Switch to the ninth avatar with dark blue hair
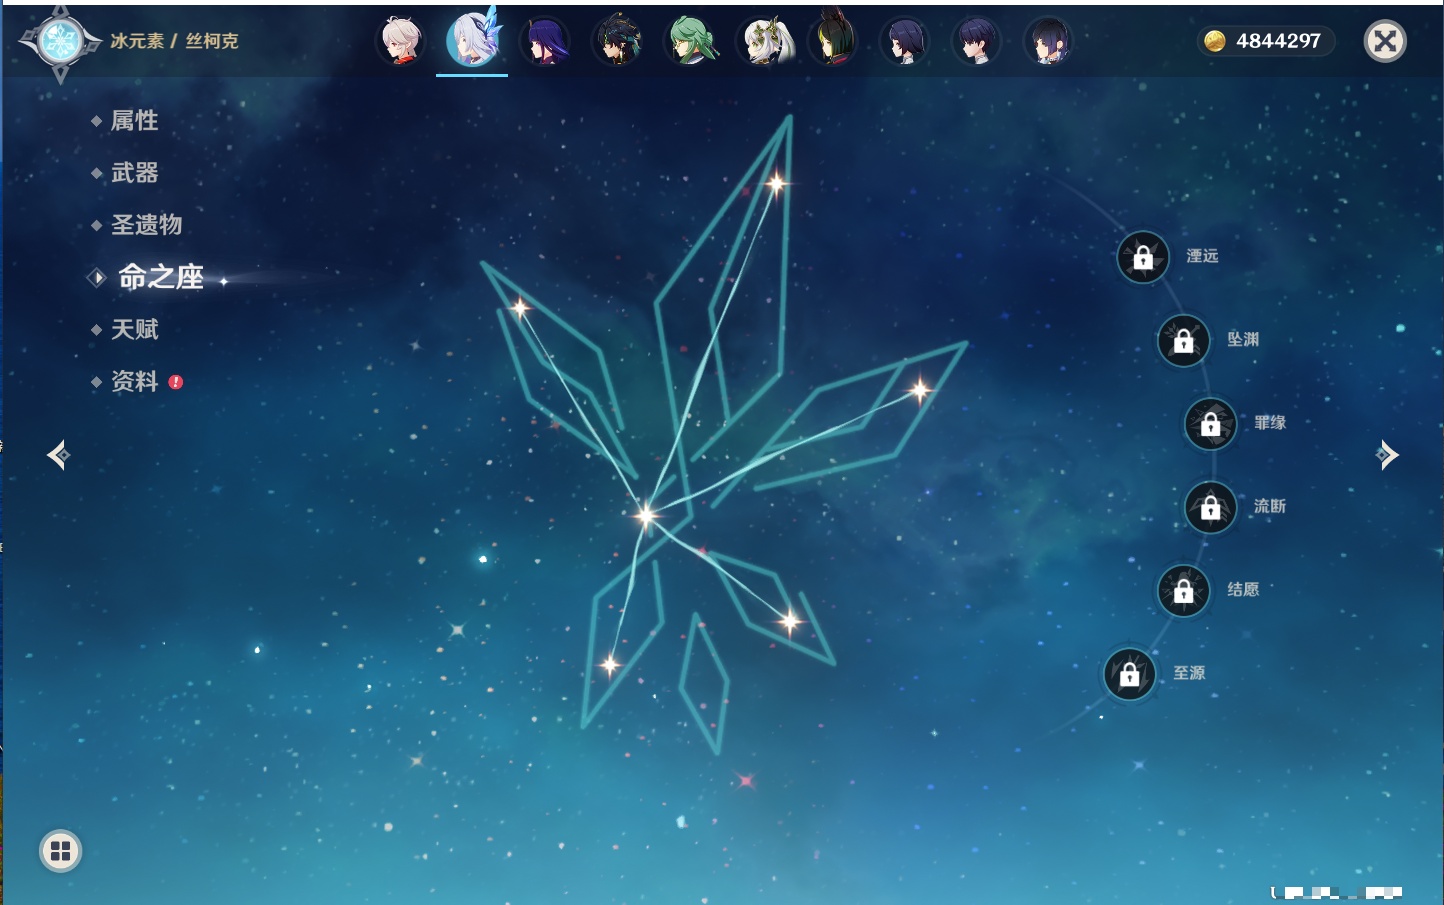 click(977, 41)
